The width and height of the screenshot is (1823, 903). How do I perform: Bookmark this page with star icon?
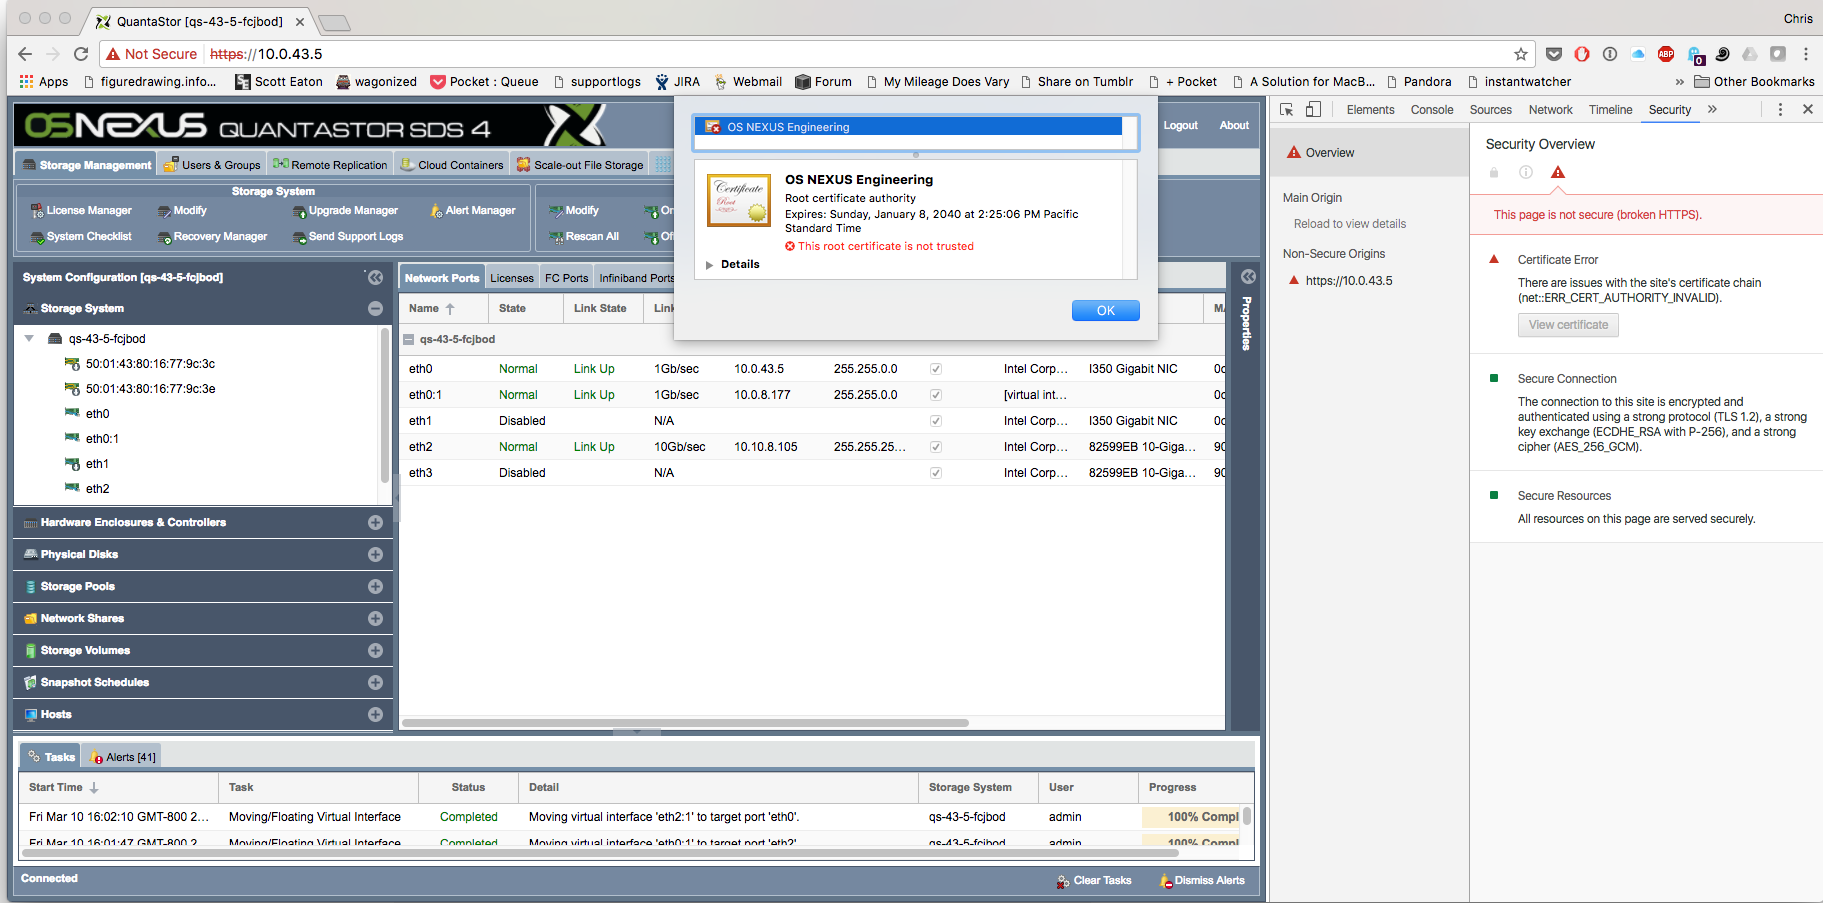tap(1521, 54)
